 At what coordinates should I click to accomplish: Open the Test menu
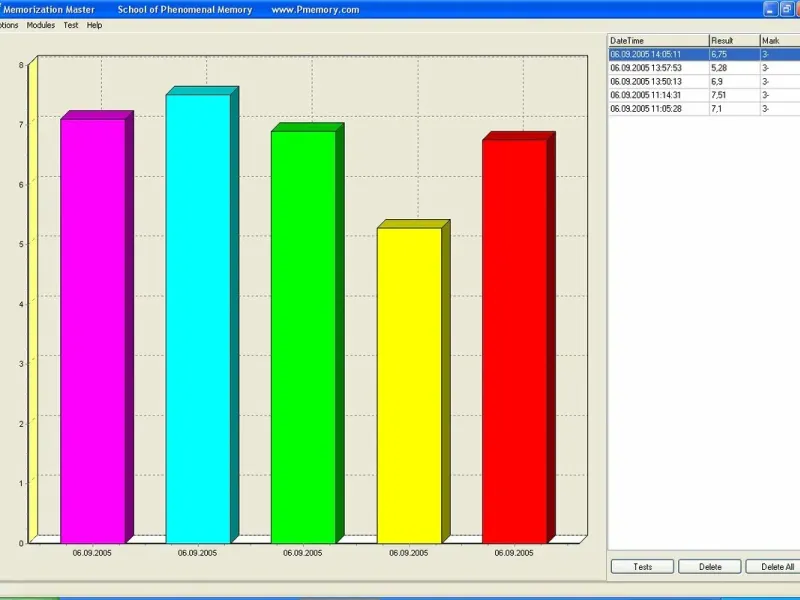[x=70, y=25]
